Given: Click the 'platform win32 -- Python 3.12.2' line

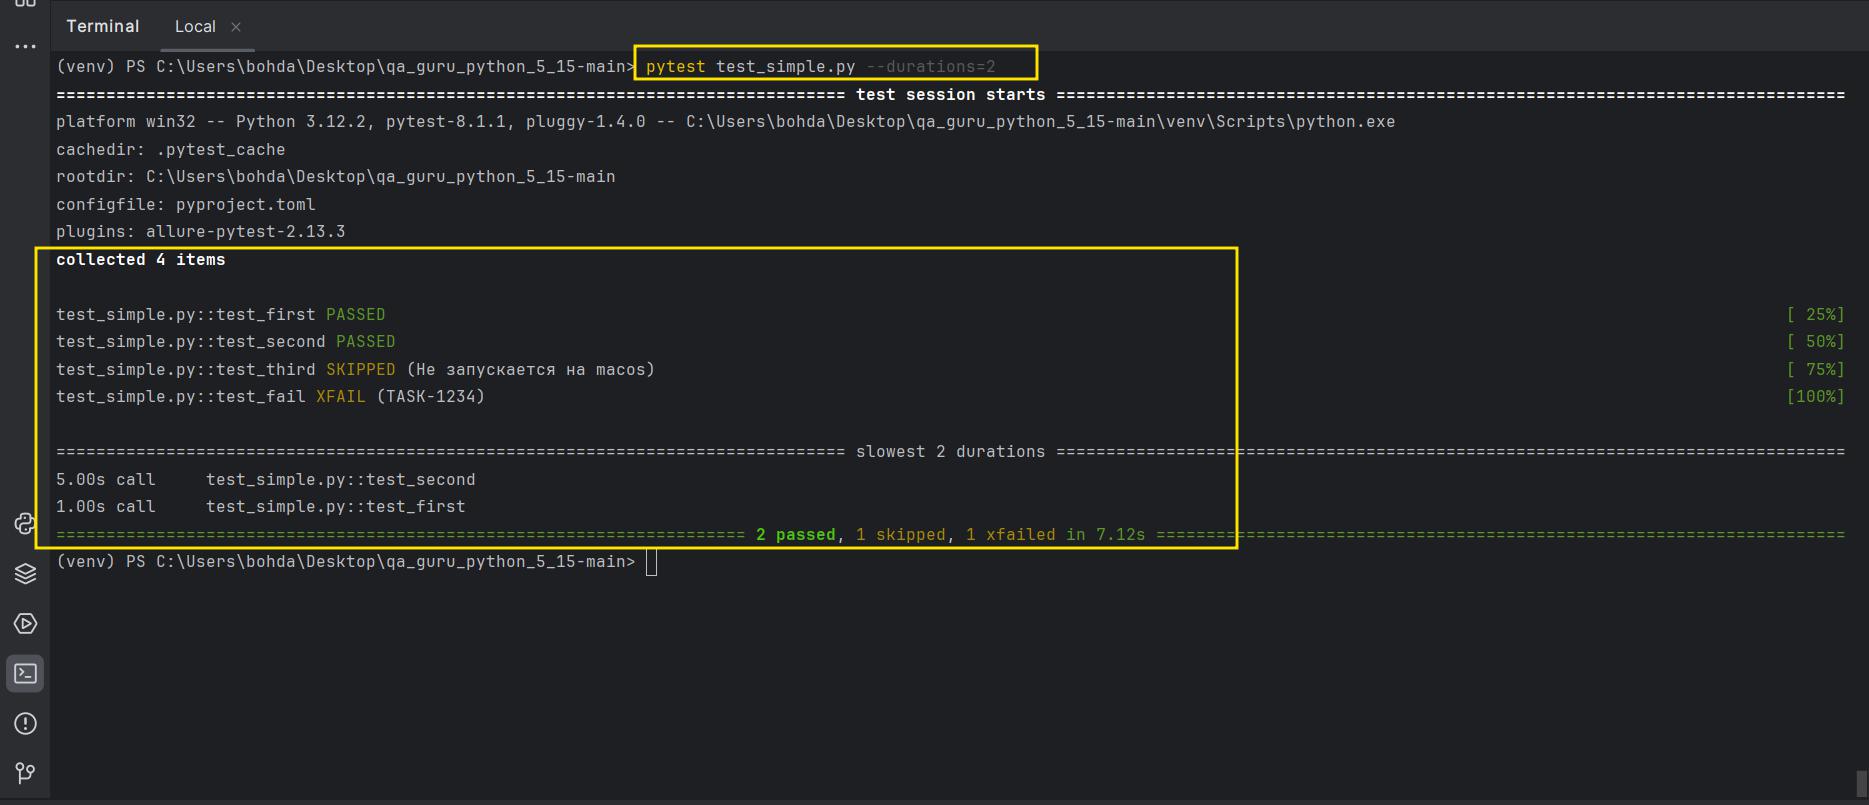Looking at the screenshot, I should (x=725, y=122).
